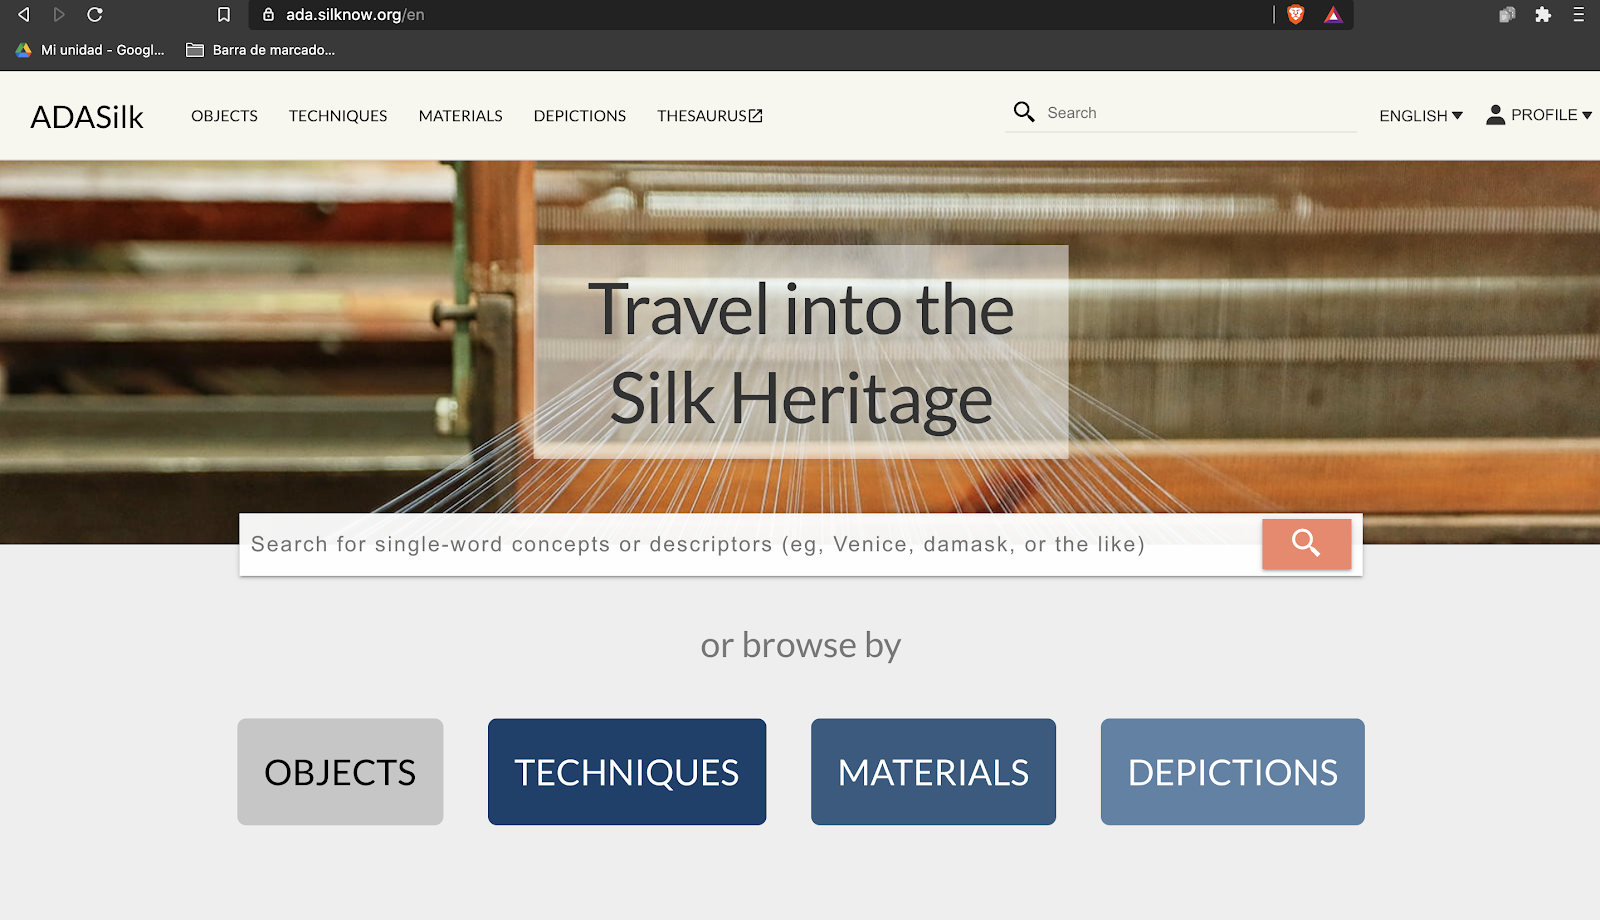Click the Travel into the Silk Heritage heading
The width and height of the screenshot is (1600, 920).
click(x=801, y=353)
